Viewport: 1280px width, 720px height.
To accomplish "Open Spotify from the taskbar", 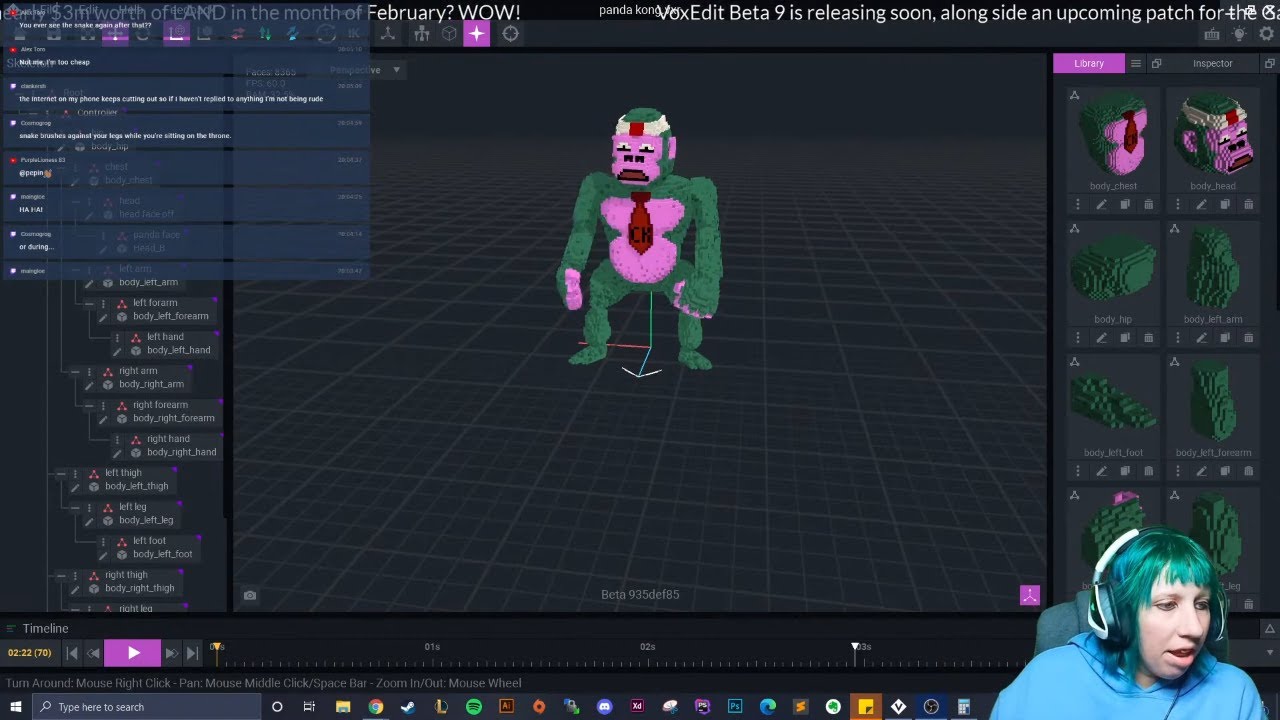I will [x=474, y=707].
